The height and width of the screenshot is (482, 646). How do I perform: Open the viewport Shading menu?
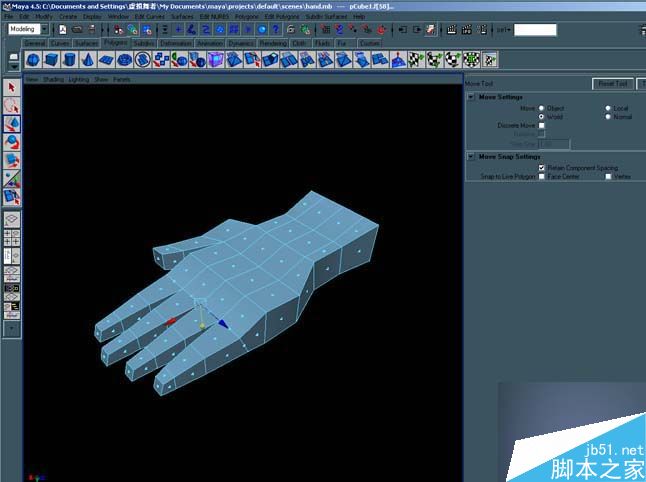pyautogui.click(x=53, y=79)
